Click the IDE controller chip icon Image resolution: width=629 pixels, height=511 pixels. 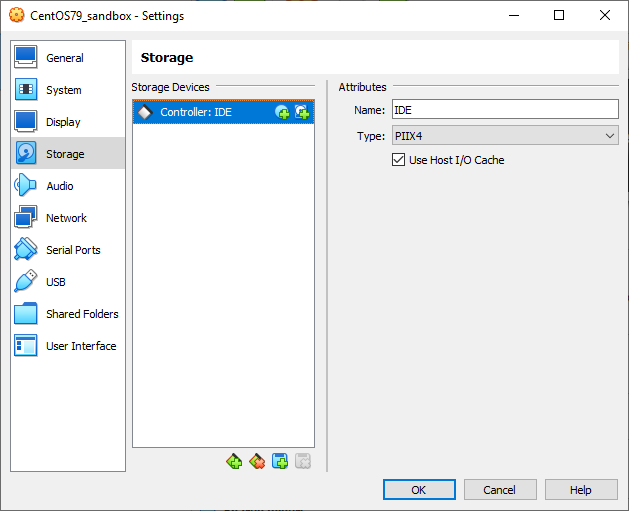click(144, 113)
